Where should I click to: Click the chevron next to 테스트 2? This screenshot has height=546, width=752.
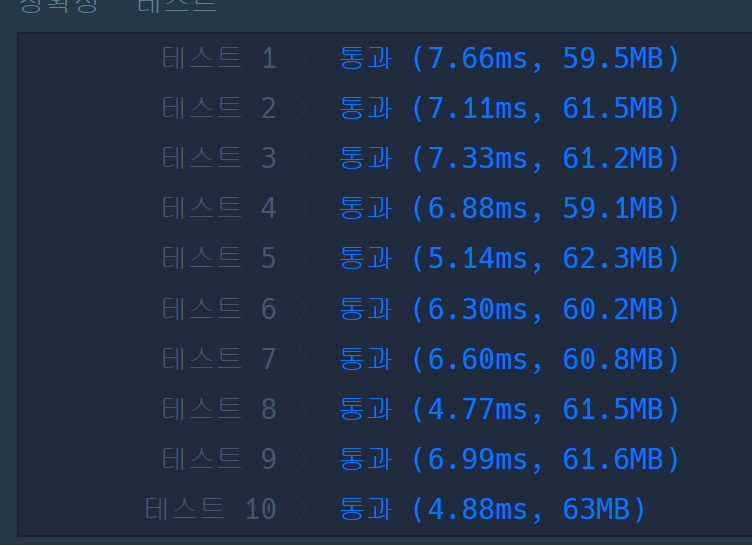(303, 108)
